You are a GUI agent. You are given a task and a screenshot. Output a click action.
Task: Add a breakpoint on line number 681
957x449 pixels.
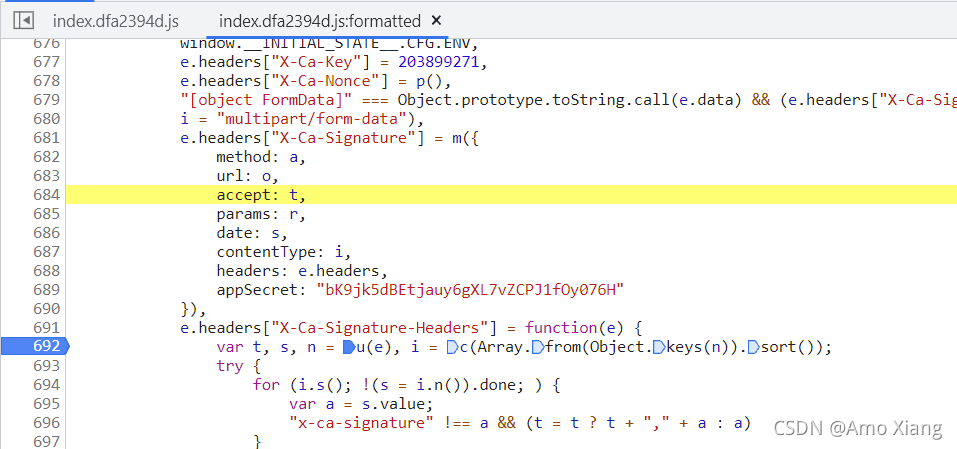[47, 137]
